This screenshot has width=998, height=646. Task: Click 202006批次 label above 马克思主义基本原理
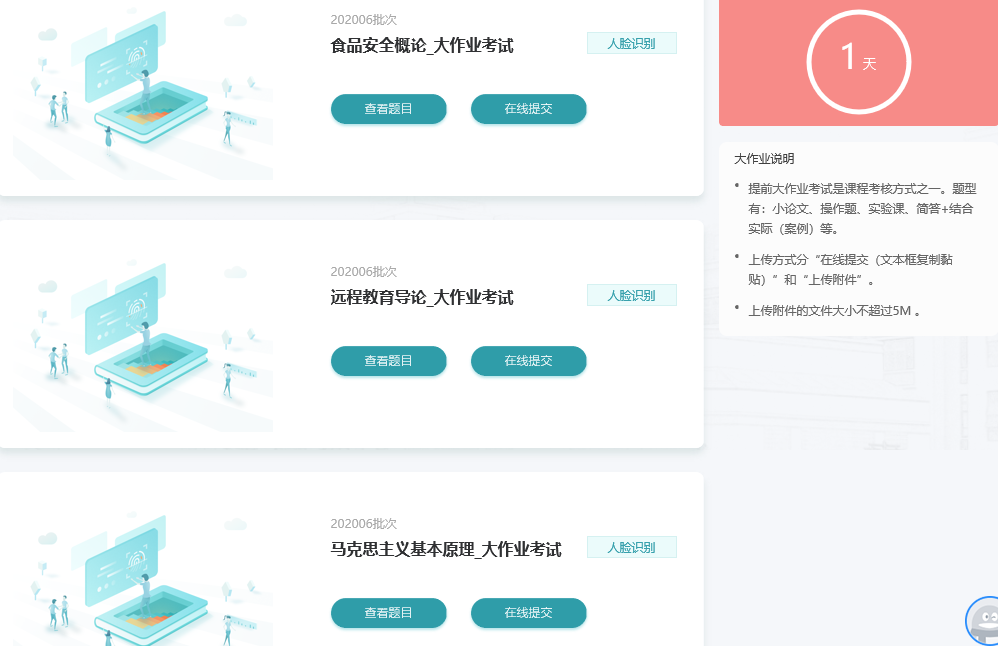coord(363,524)
